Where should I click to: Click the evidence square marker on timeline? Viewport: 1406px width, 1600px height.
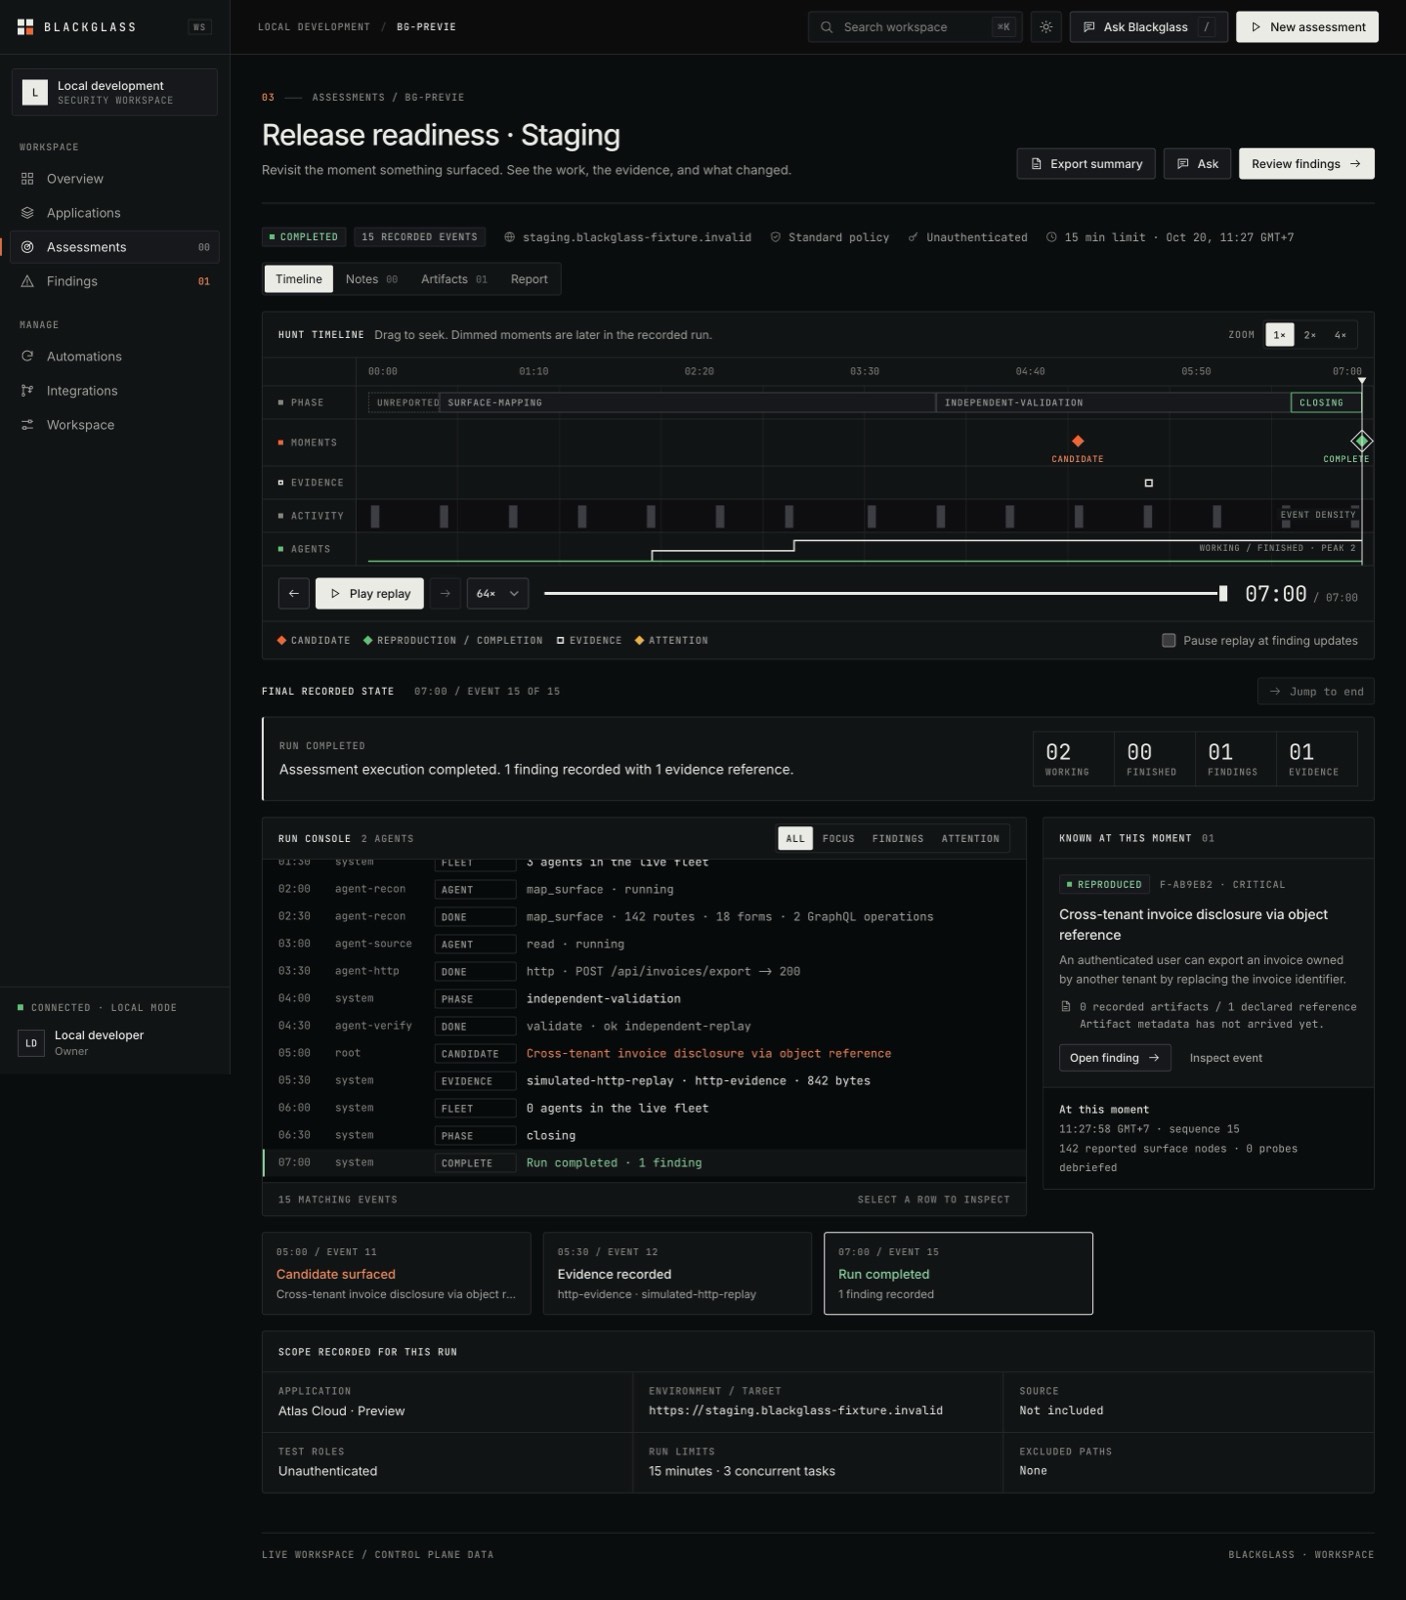(1148, 483)
